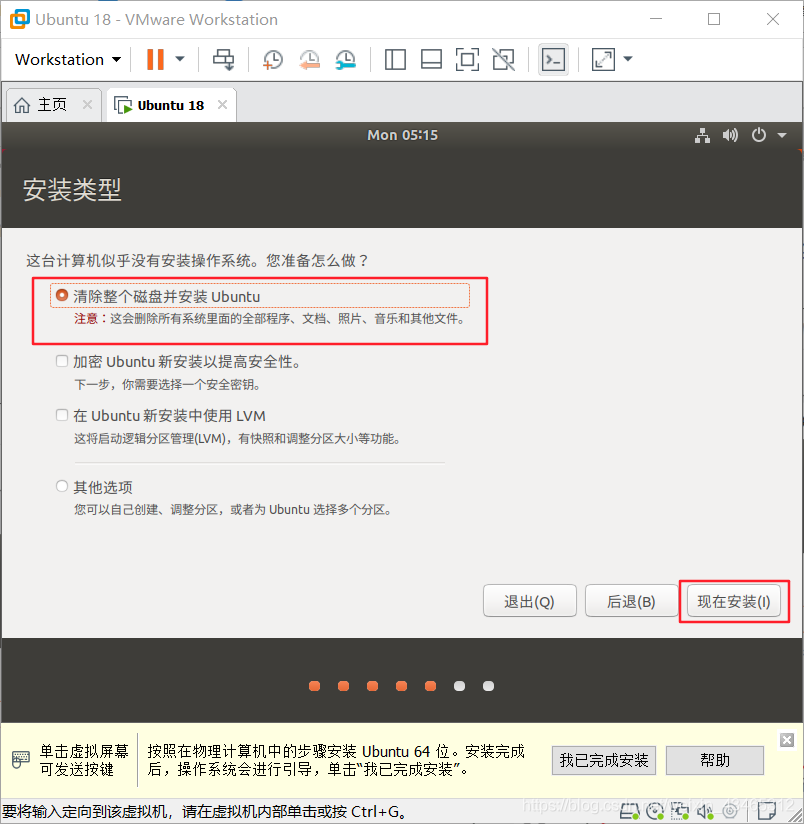Viewport: 804px width, 824px height.
Task: Expand the Ubuntu system menu arrow
Action: (x=782, y=135)
